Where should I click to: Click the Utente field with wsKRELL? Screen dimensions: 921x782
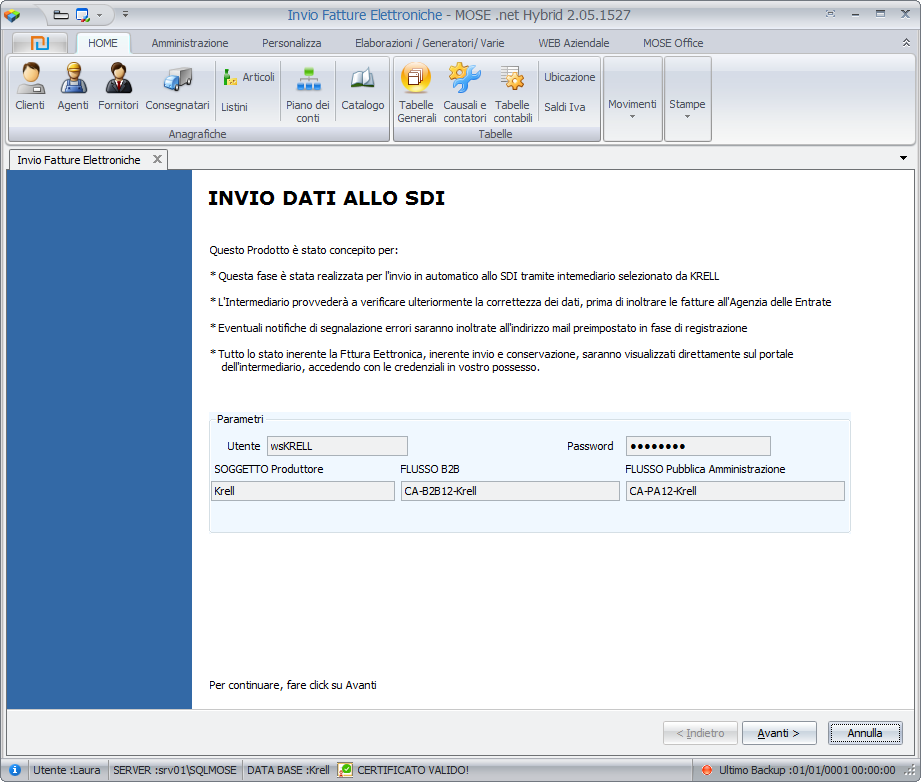(x=337, y=446)
